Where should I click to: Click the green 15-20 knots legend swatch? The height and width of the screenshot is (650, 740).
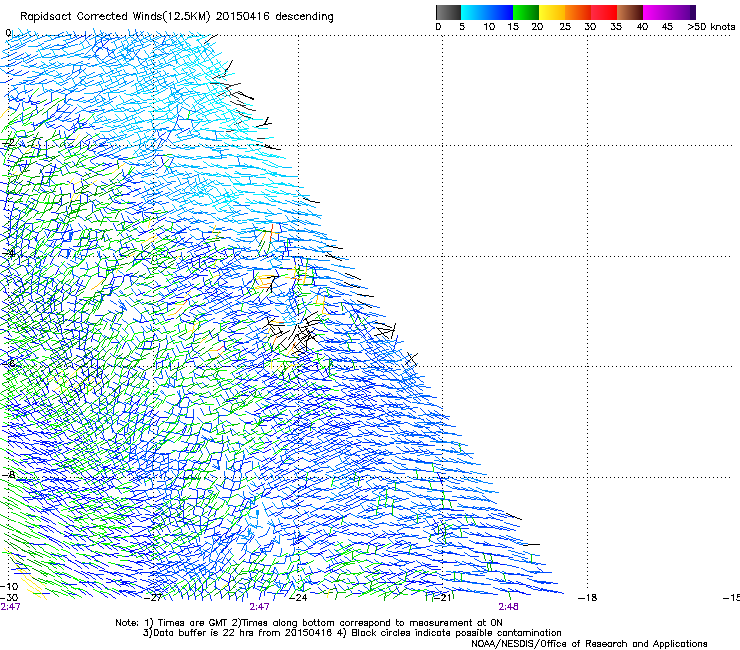[526, 12]
